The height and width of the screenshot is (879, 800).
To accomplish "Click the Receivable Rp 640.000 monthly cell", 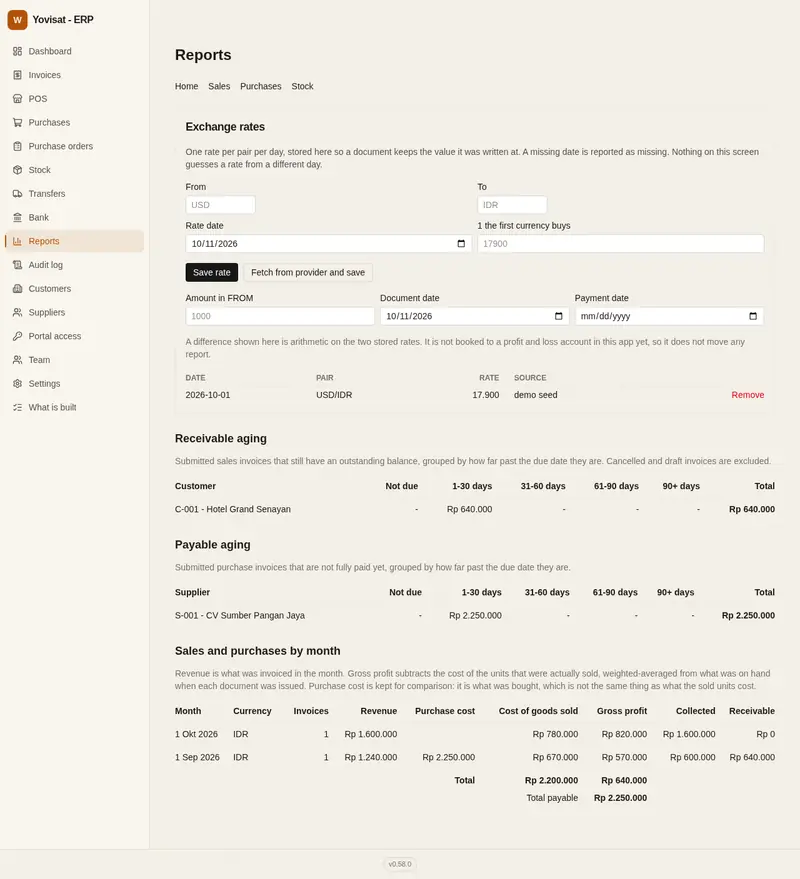I will pos(752,757).
